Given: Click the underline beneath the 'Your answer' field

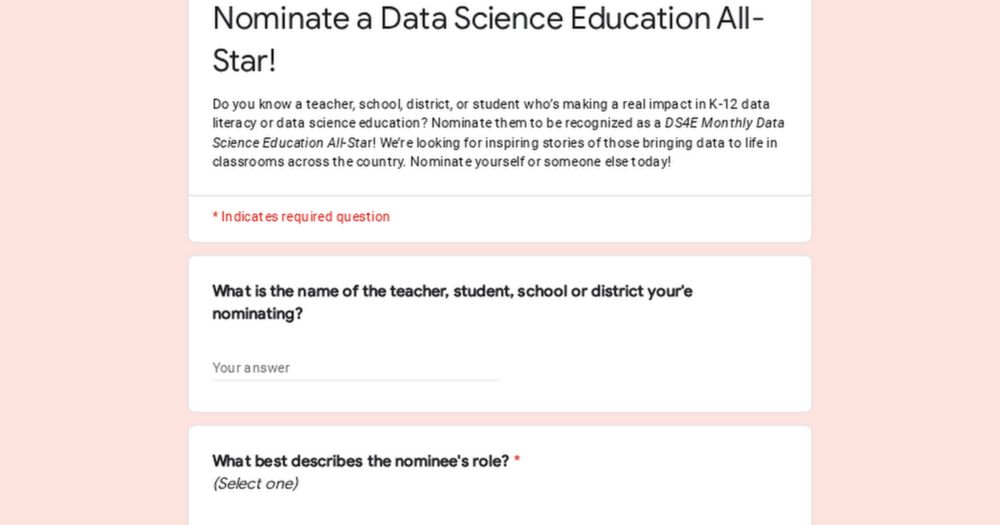Looking at the screenshot, I should [x=356, y=380].
